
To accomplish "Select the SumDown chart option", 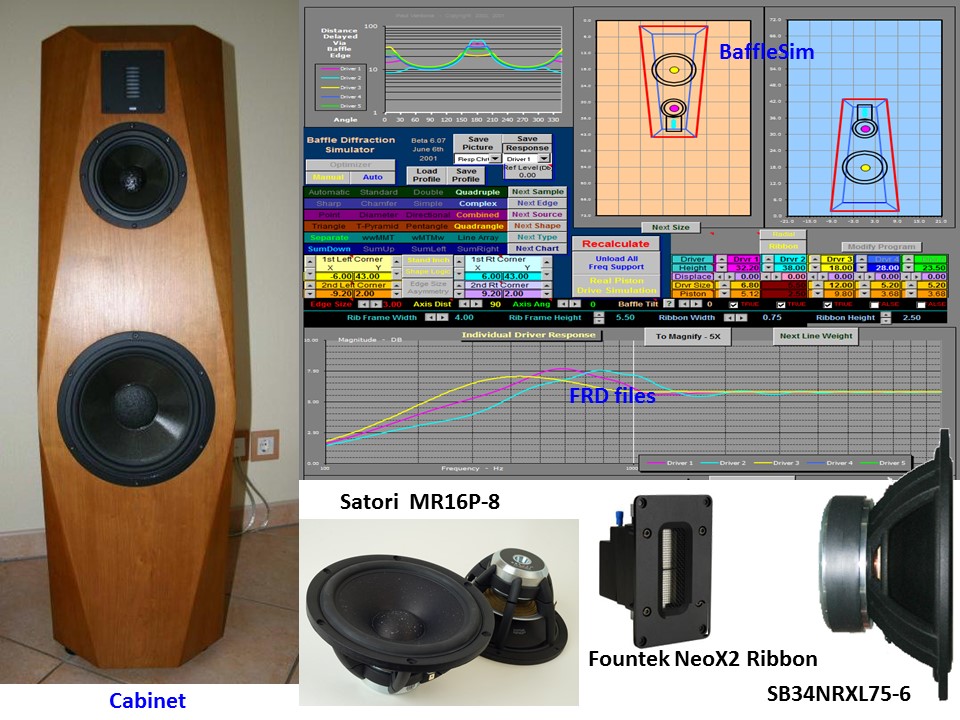I will click(x=329, y=249).
